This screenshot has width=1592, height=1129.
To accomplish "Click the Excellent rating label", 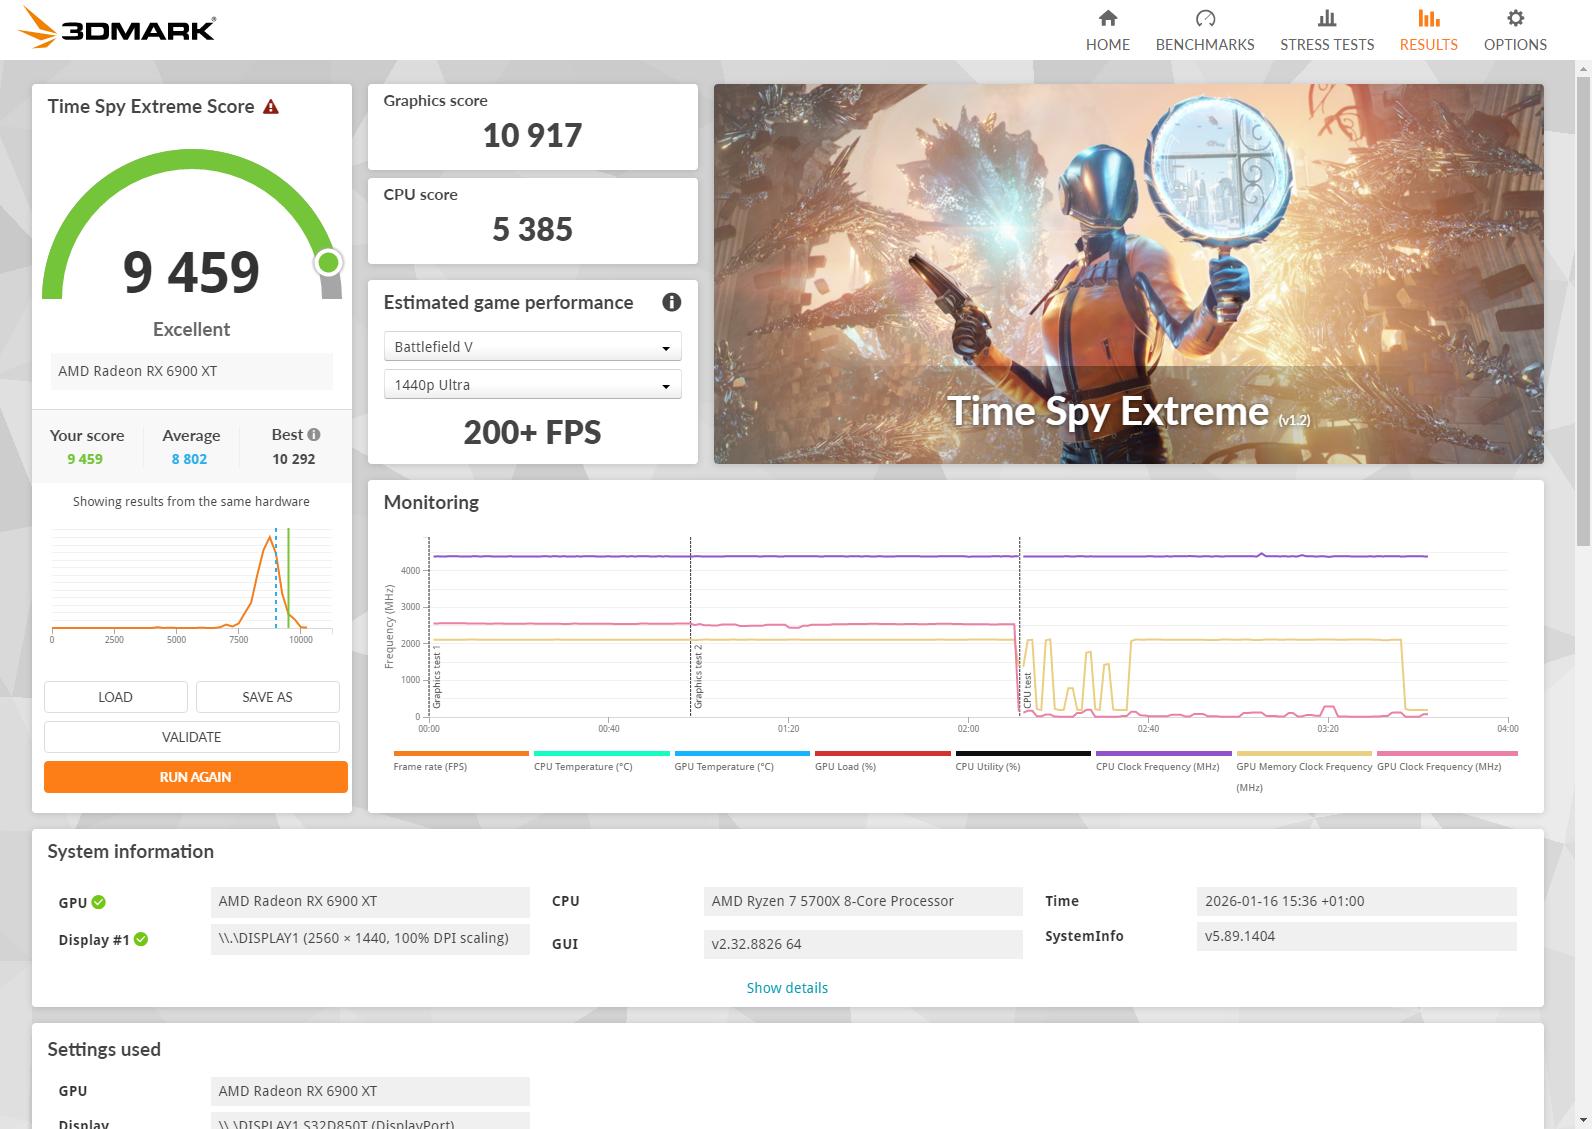I will [x=191, y=329].
